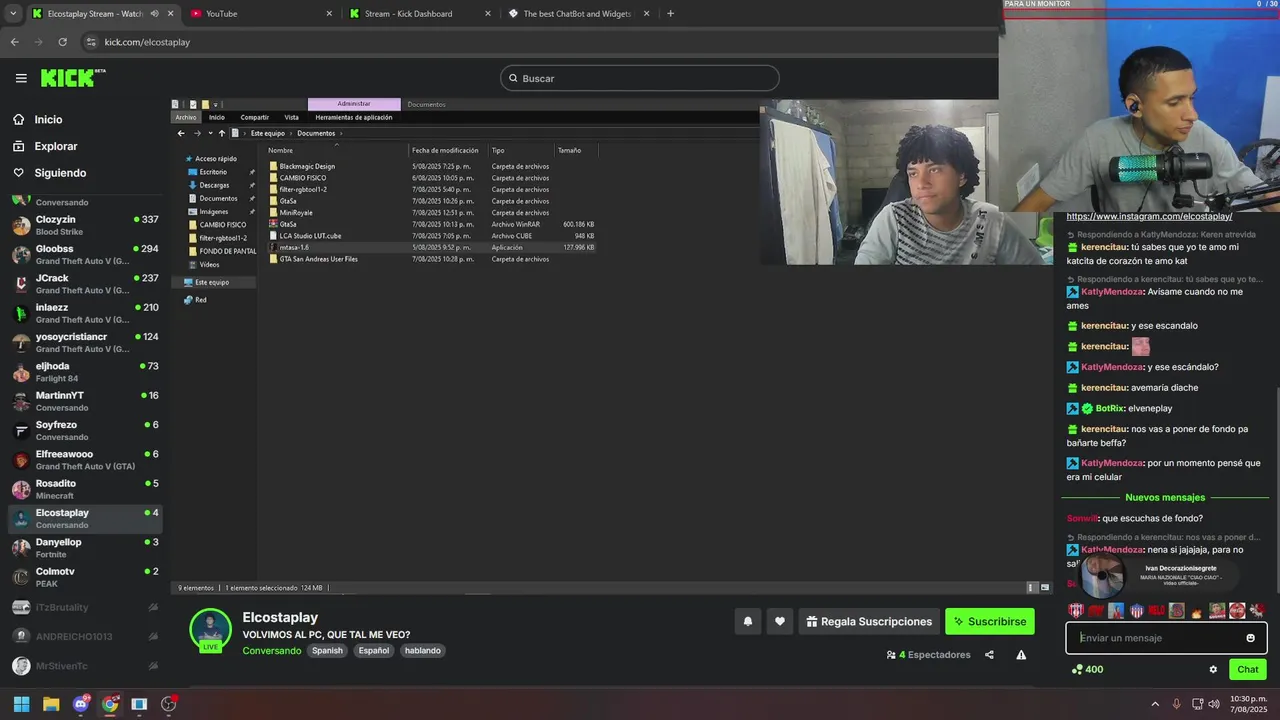The image size is (1280, 720).
Task: Open chat settings gear
Action: pos(1213,669)
